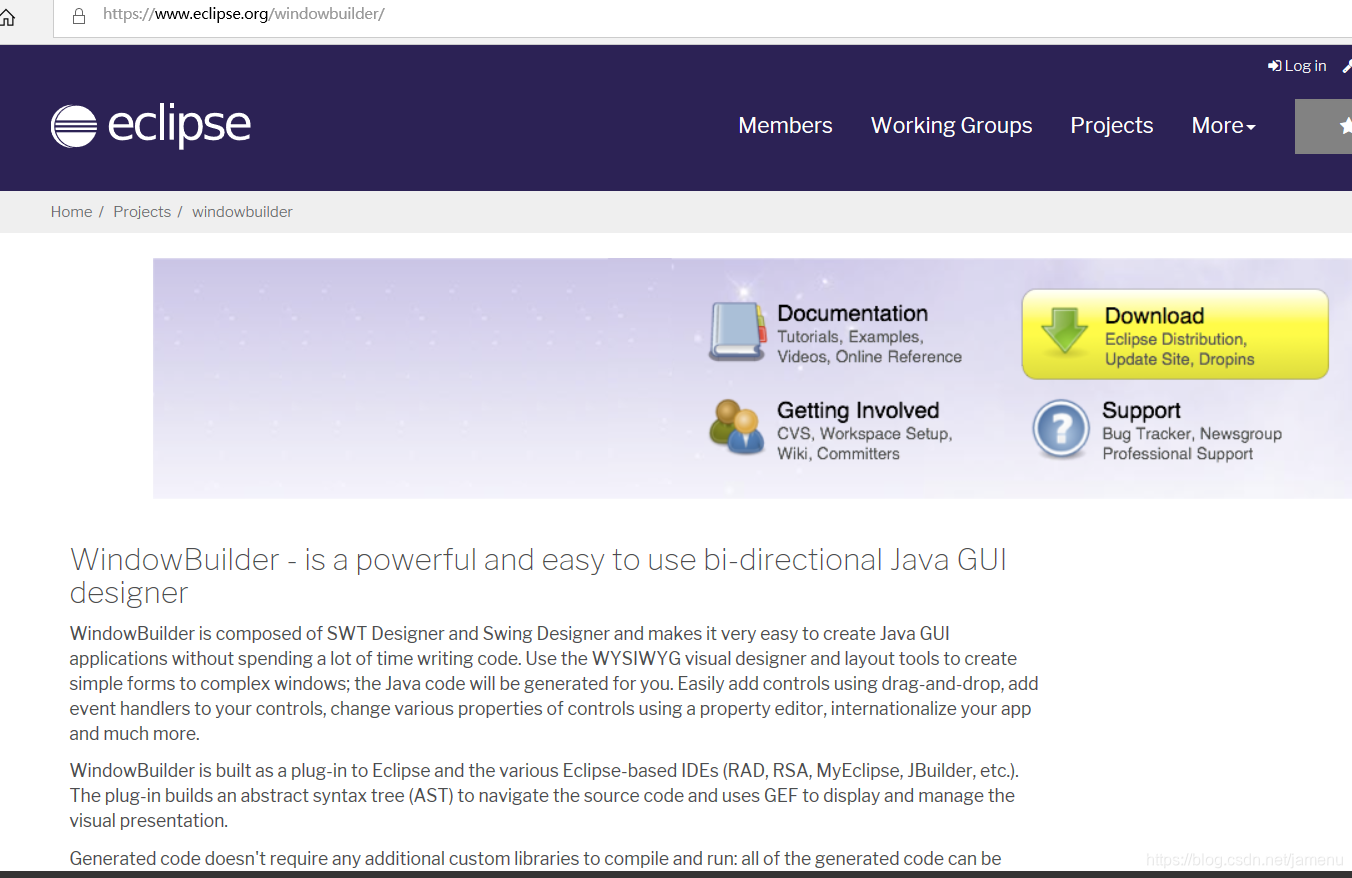Click the Eclipse logo
This screenshot has width=1352, height=878.
coord(151,126)
